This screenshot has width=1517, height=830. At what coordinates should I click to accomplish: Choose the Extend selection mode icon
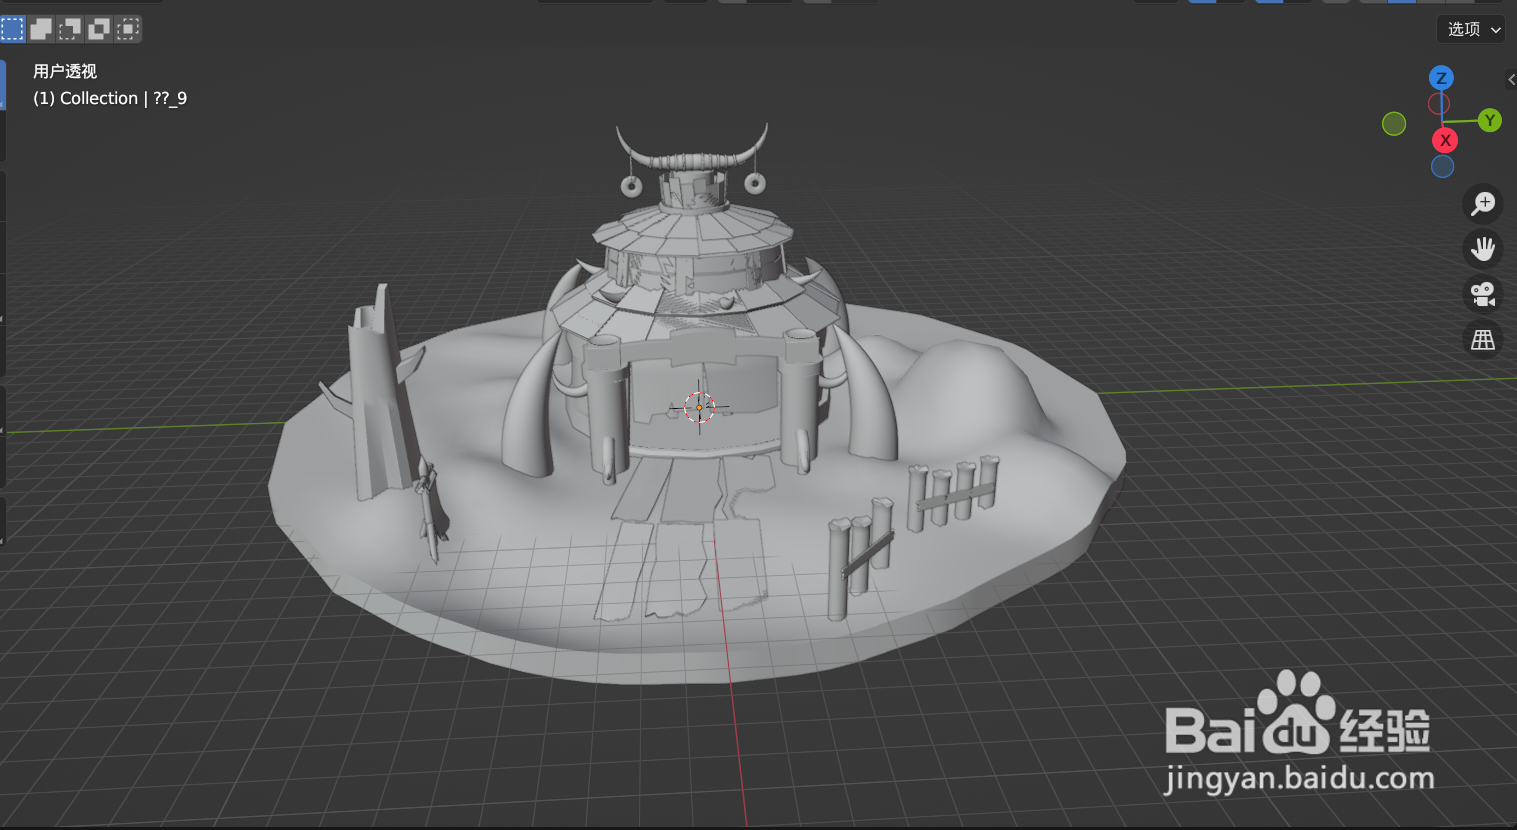pos(41,29)
